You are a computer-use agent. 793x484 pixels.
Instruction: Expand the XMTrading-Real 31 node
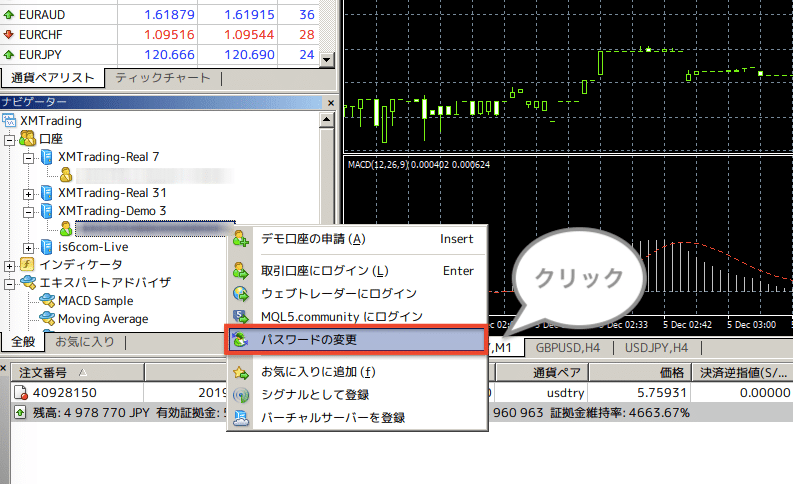pos(29,194)
